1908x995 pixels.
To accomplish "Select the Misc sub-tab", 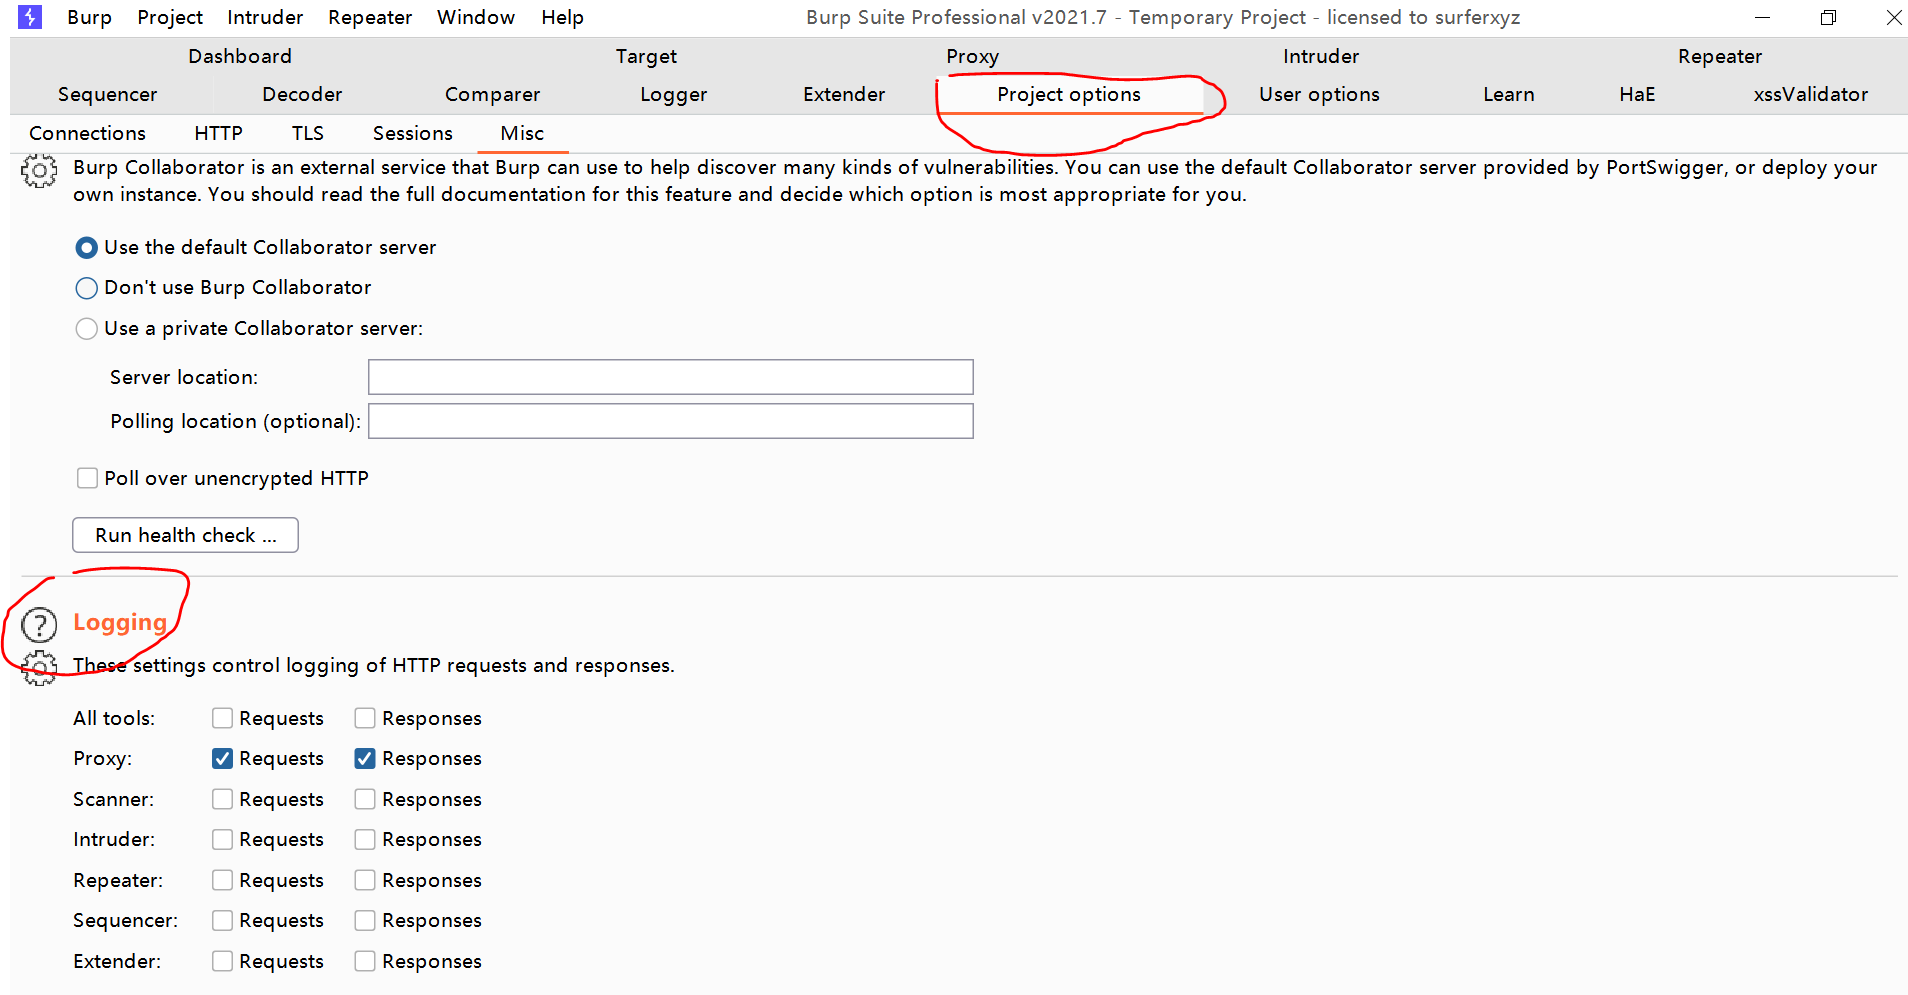I will 522,133.
